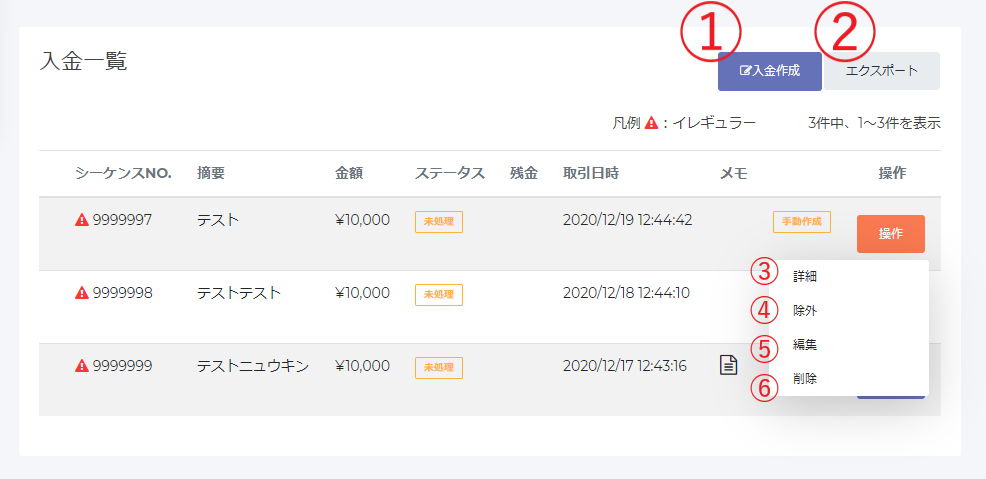
Task: Click the 手動作成 badge in first row
Action: 802,222
